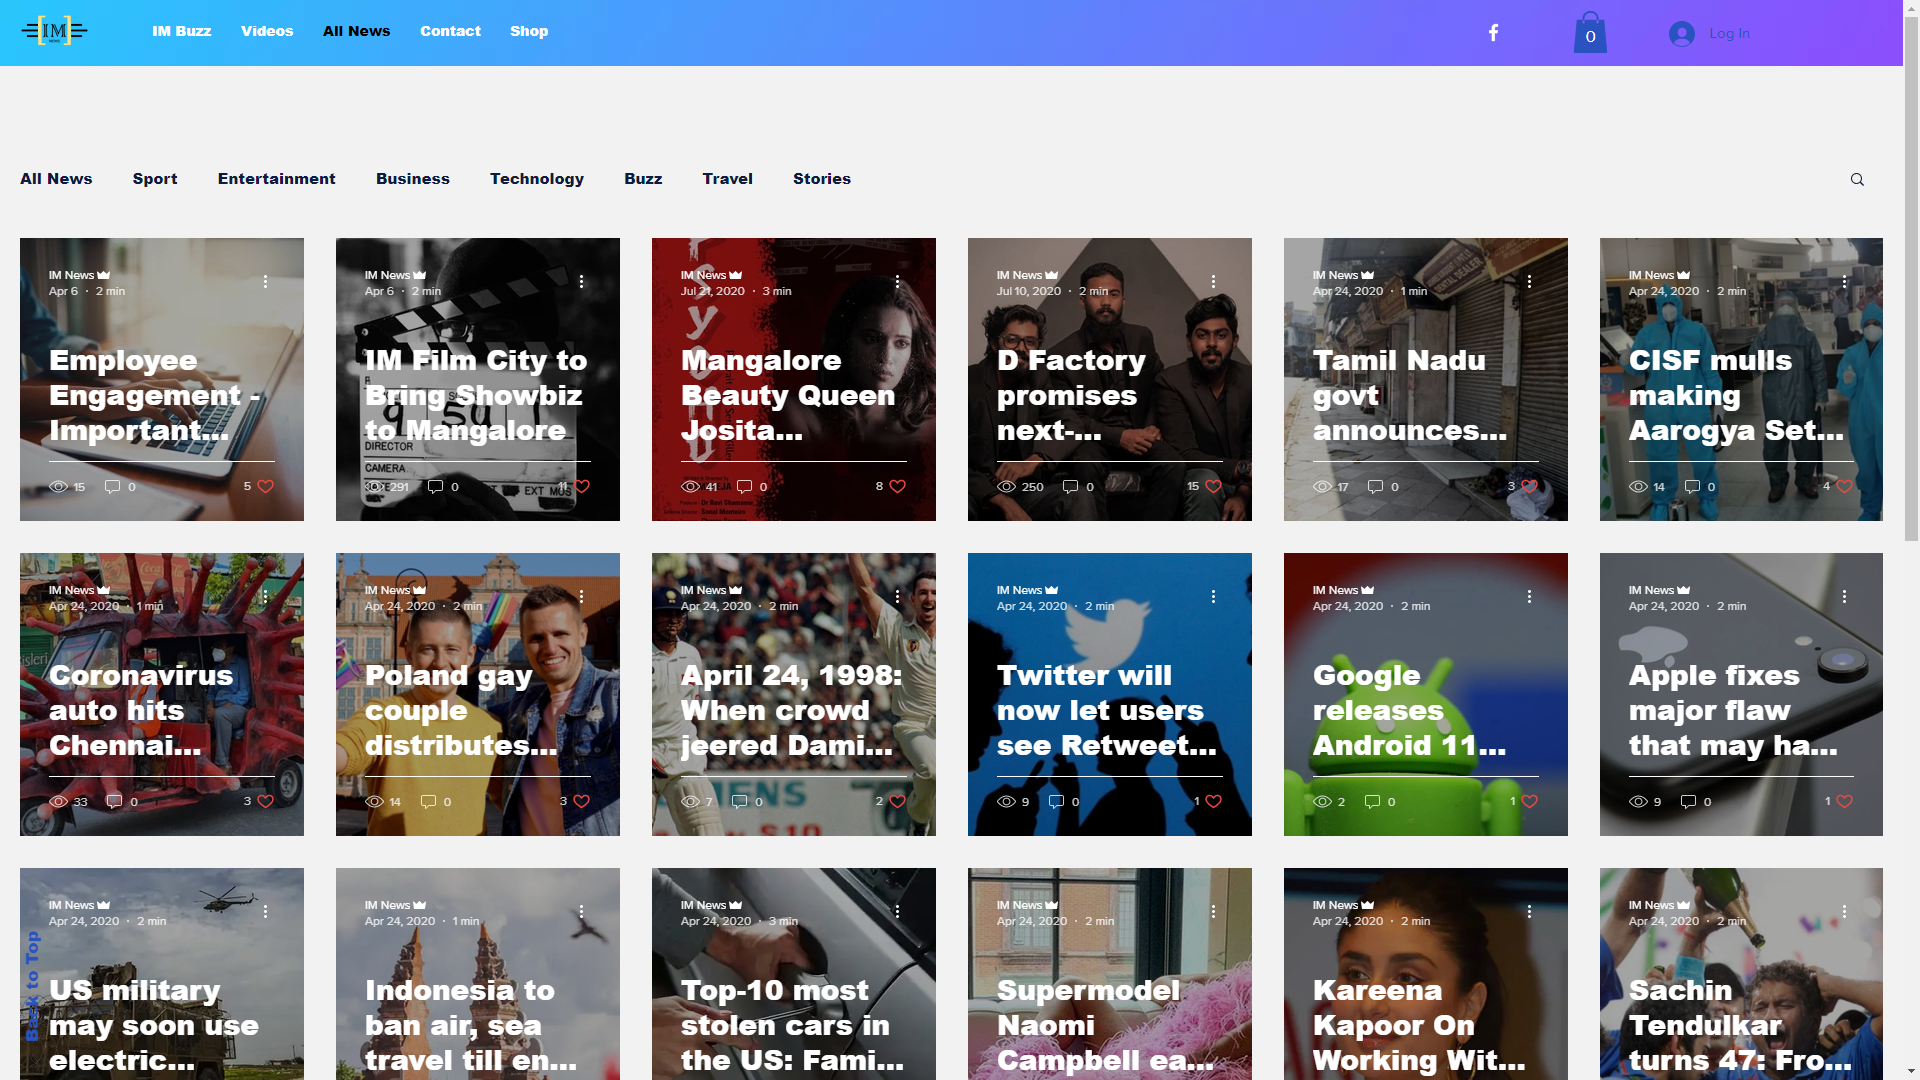Open the Contact page
Image resolution: width=1920 pixels, height=1080 pixels.
coord(450,31)
